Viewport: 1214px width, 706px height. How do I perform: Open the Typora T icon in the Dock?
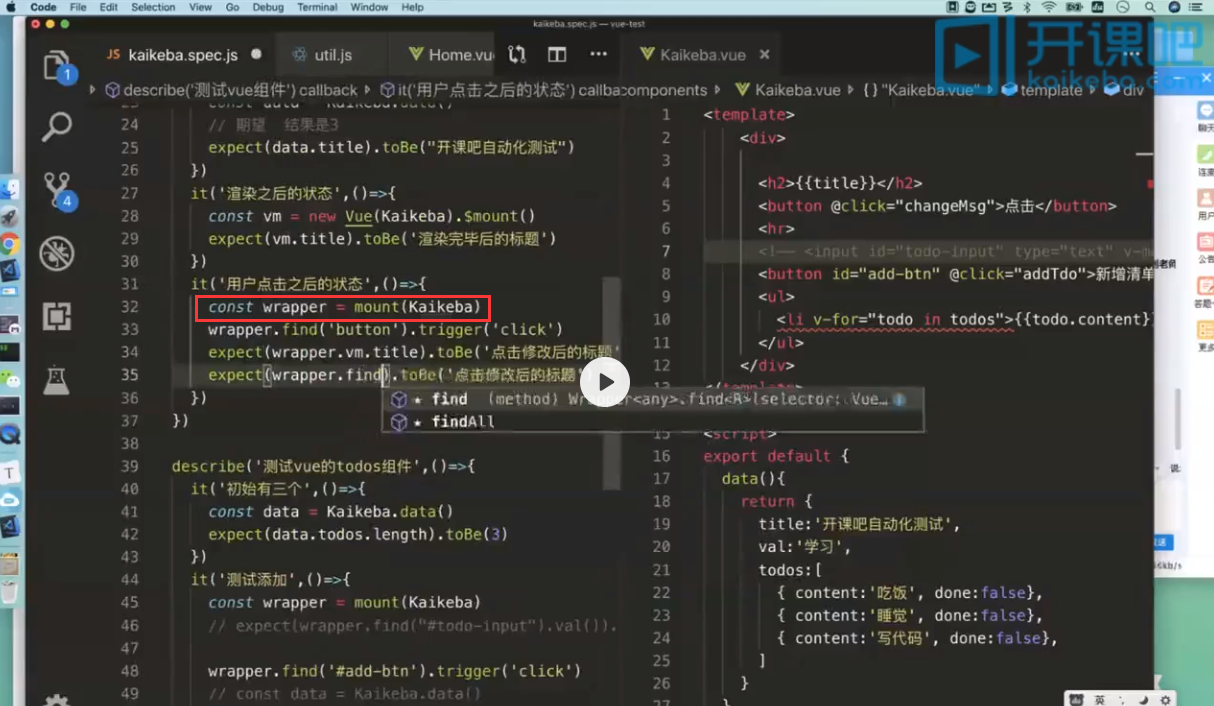pos(10,472)
